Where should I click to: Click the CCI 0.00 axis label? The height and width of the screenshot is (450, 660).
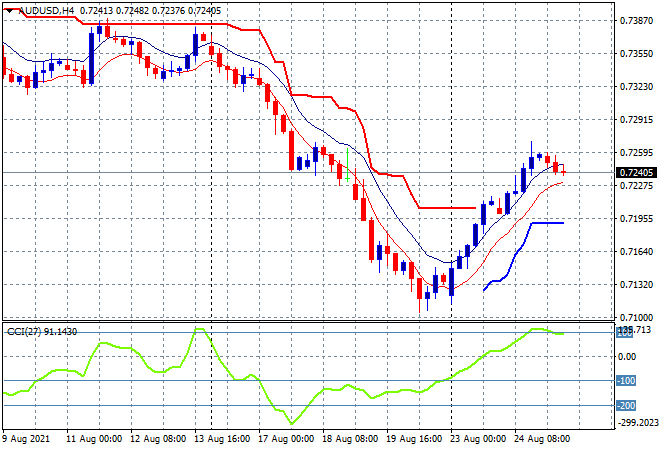click(627, 357)
